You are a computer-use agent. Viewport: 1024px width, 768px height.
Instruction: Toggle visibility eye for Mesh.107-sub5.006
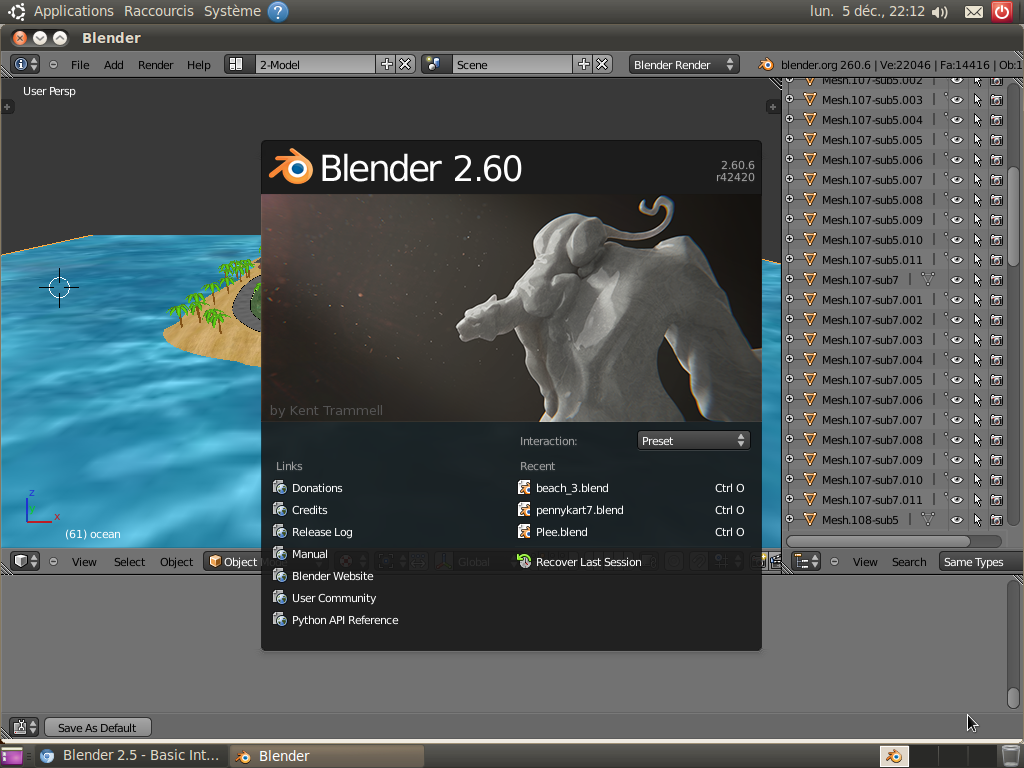[x=957, y=160]
